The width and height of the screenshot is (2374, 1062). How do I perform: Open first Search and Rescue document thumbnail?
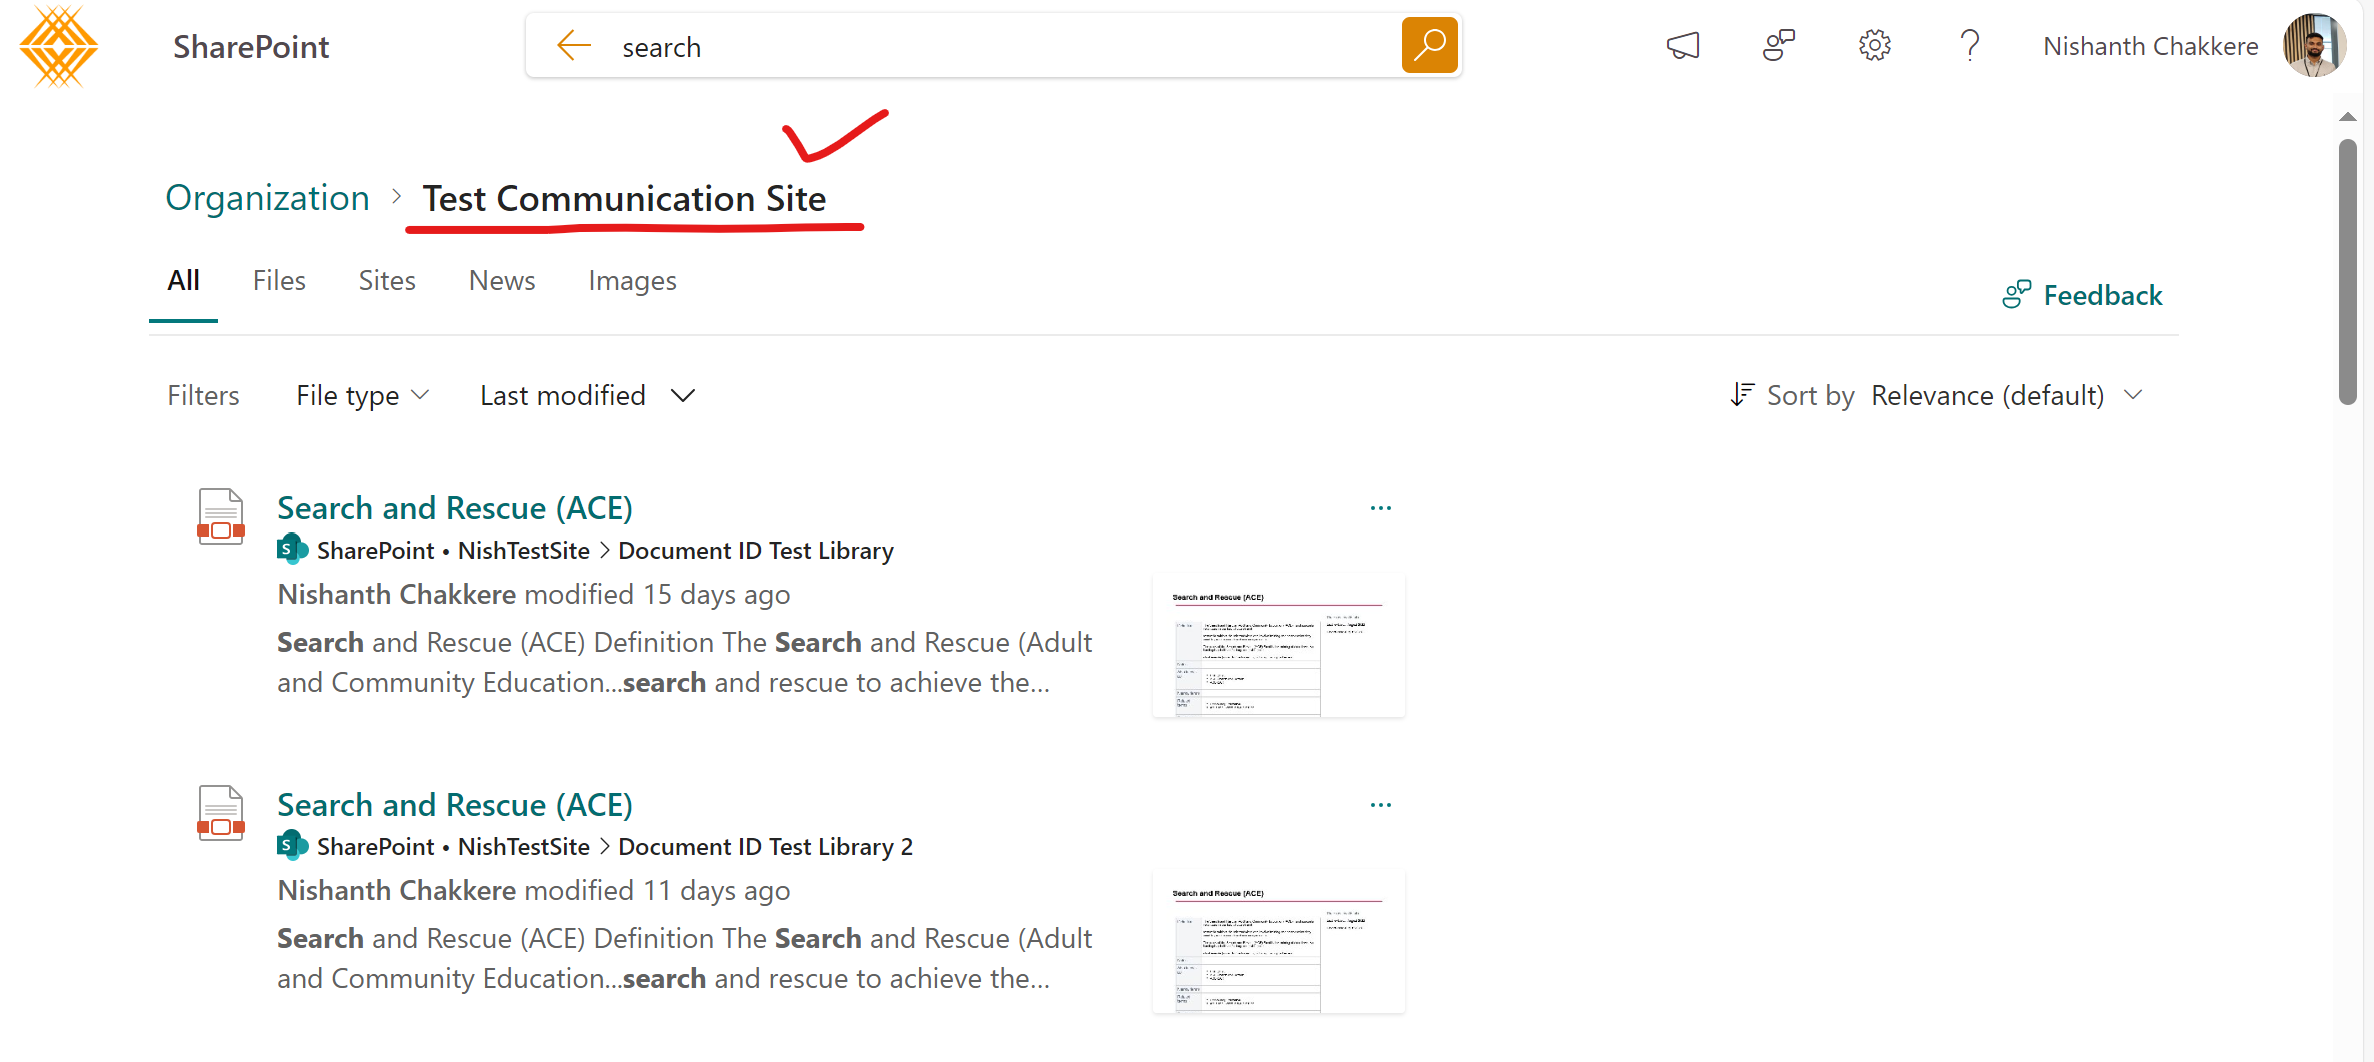click(x=1278, y=646)
